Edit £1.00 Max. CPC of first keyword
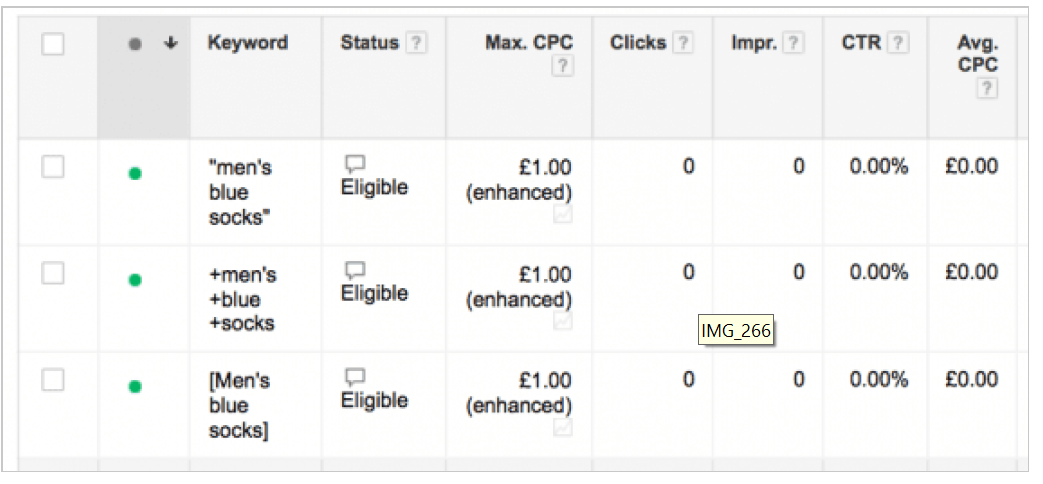This screenshot has height=484, width=1043. coord(545,167)
